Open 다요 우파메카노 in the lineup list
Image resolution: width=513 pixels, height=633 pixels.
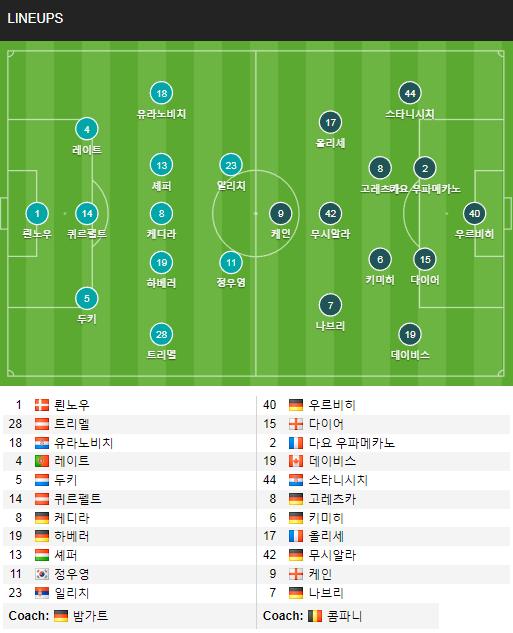(x=351, y=443)
